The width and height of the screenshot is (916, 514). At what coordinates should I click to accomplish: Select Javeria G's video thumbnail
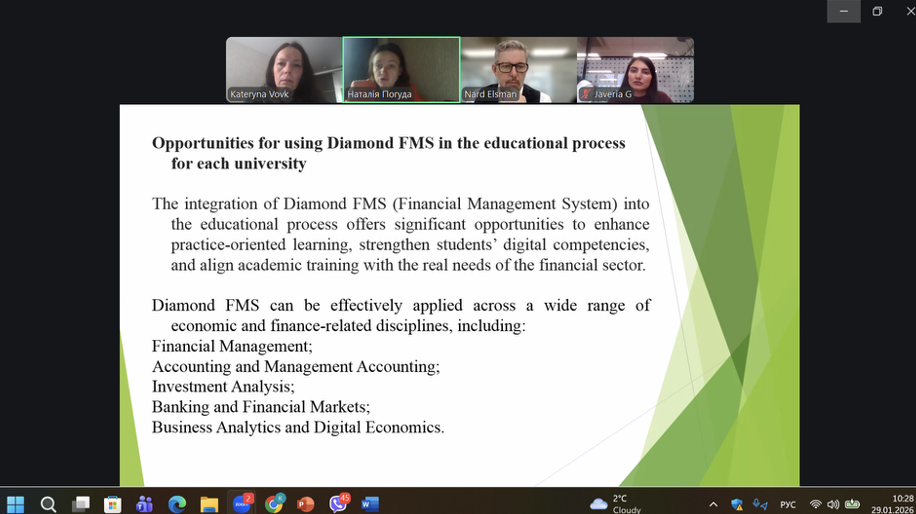635,69
